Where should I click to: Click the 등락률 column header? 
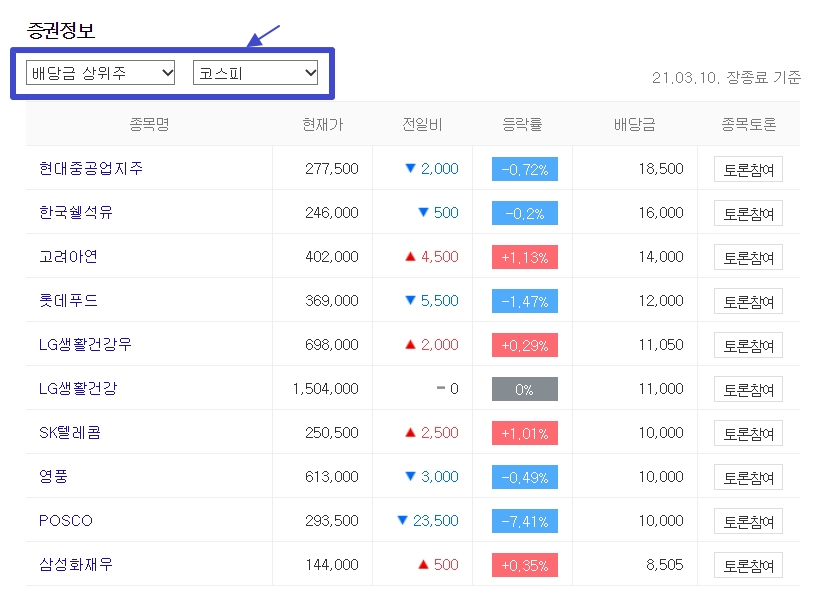pyautogui.click(x=522, y=124)
